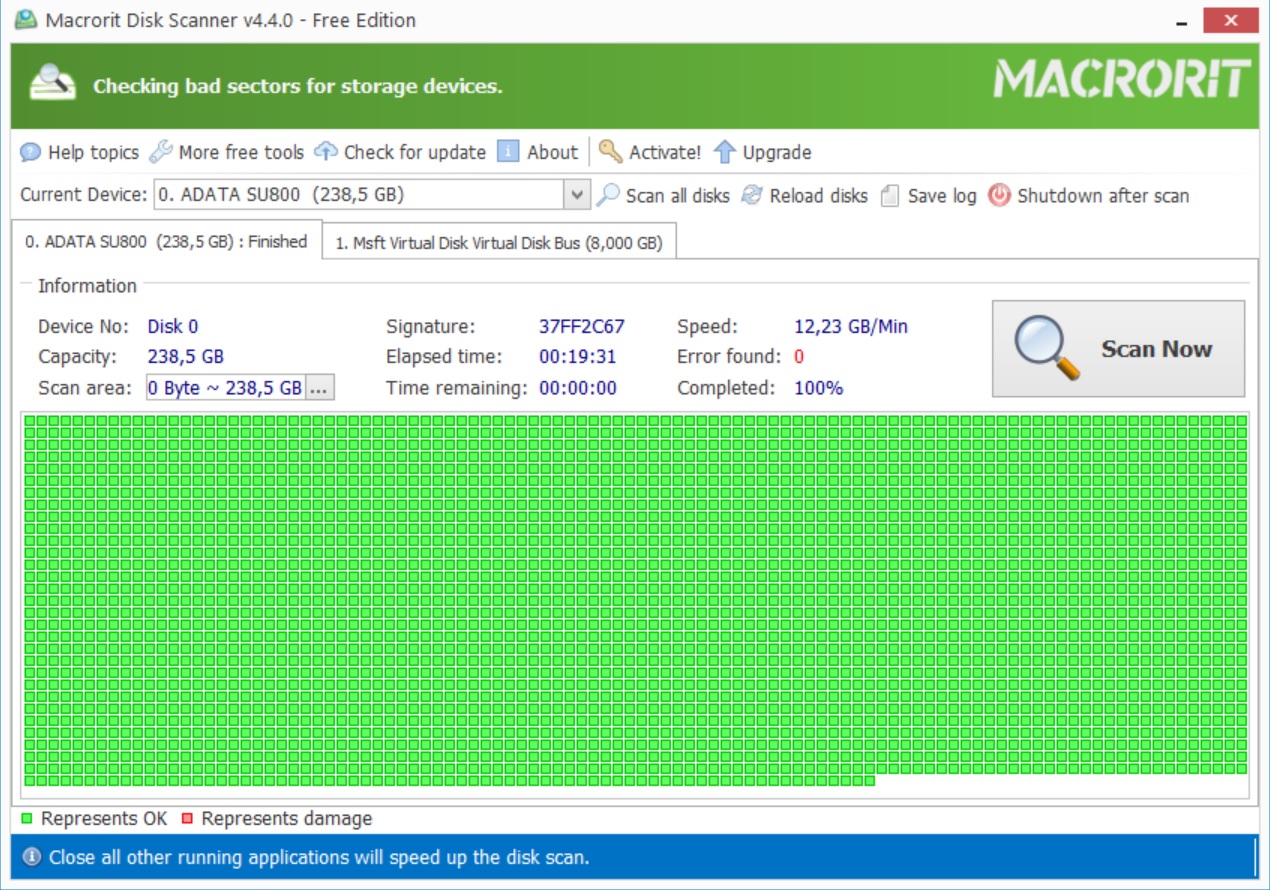Click the 'Checking bad sectors' banner text

point(298,87)
